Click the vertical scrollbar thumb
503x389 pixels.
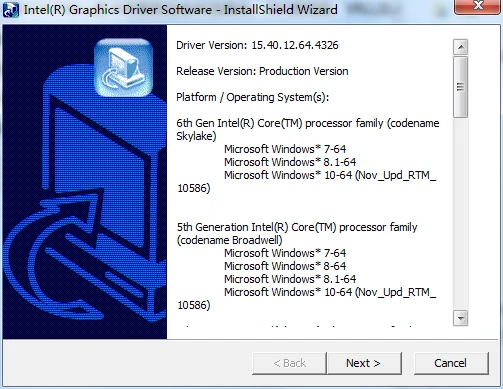(461, 87)
